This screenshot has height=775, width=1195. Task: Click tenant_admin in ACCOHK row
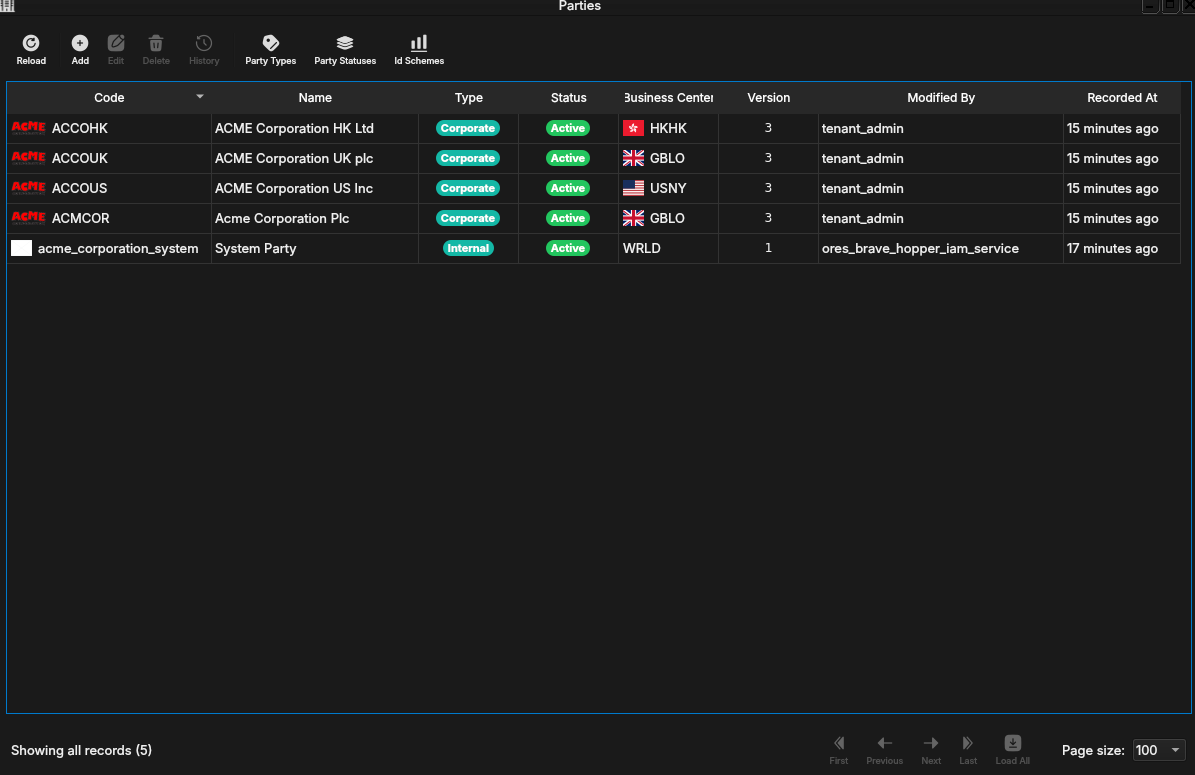click(x=863, y=128)
